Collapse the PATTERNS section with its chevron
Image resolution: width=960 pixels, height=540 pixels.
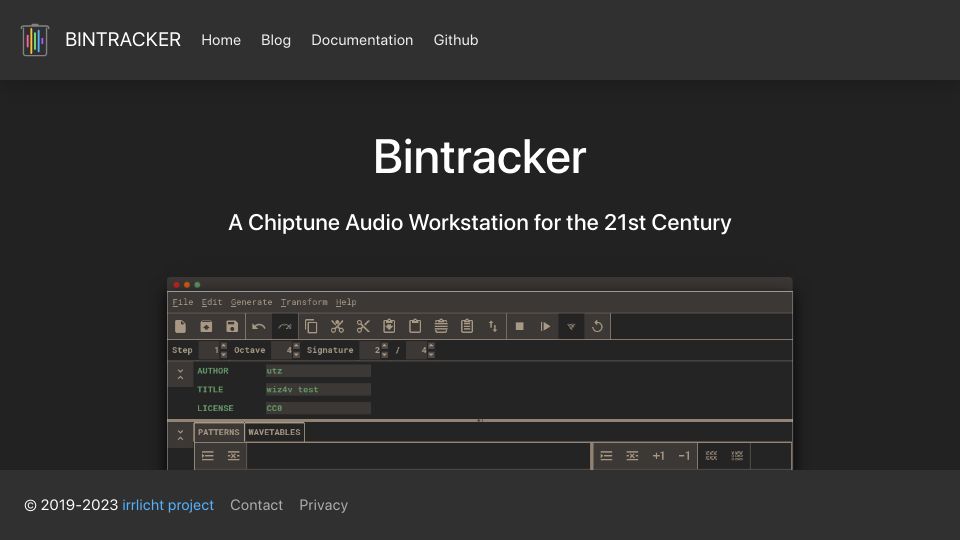[x=181, y=435]
